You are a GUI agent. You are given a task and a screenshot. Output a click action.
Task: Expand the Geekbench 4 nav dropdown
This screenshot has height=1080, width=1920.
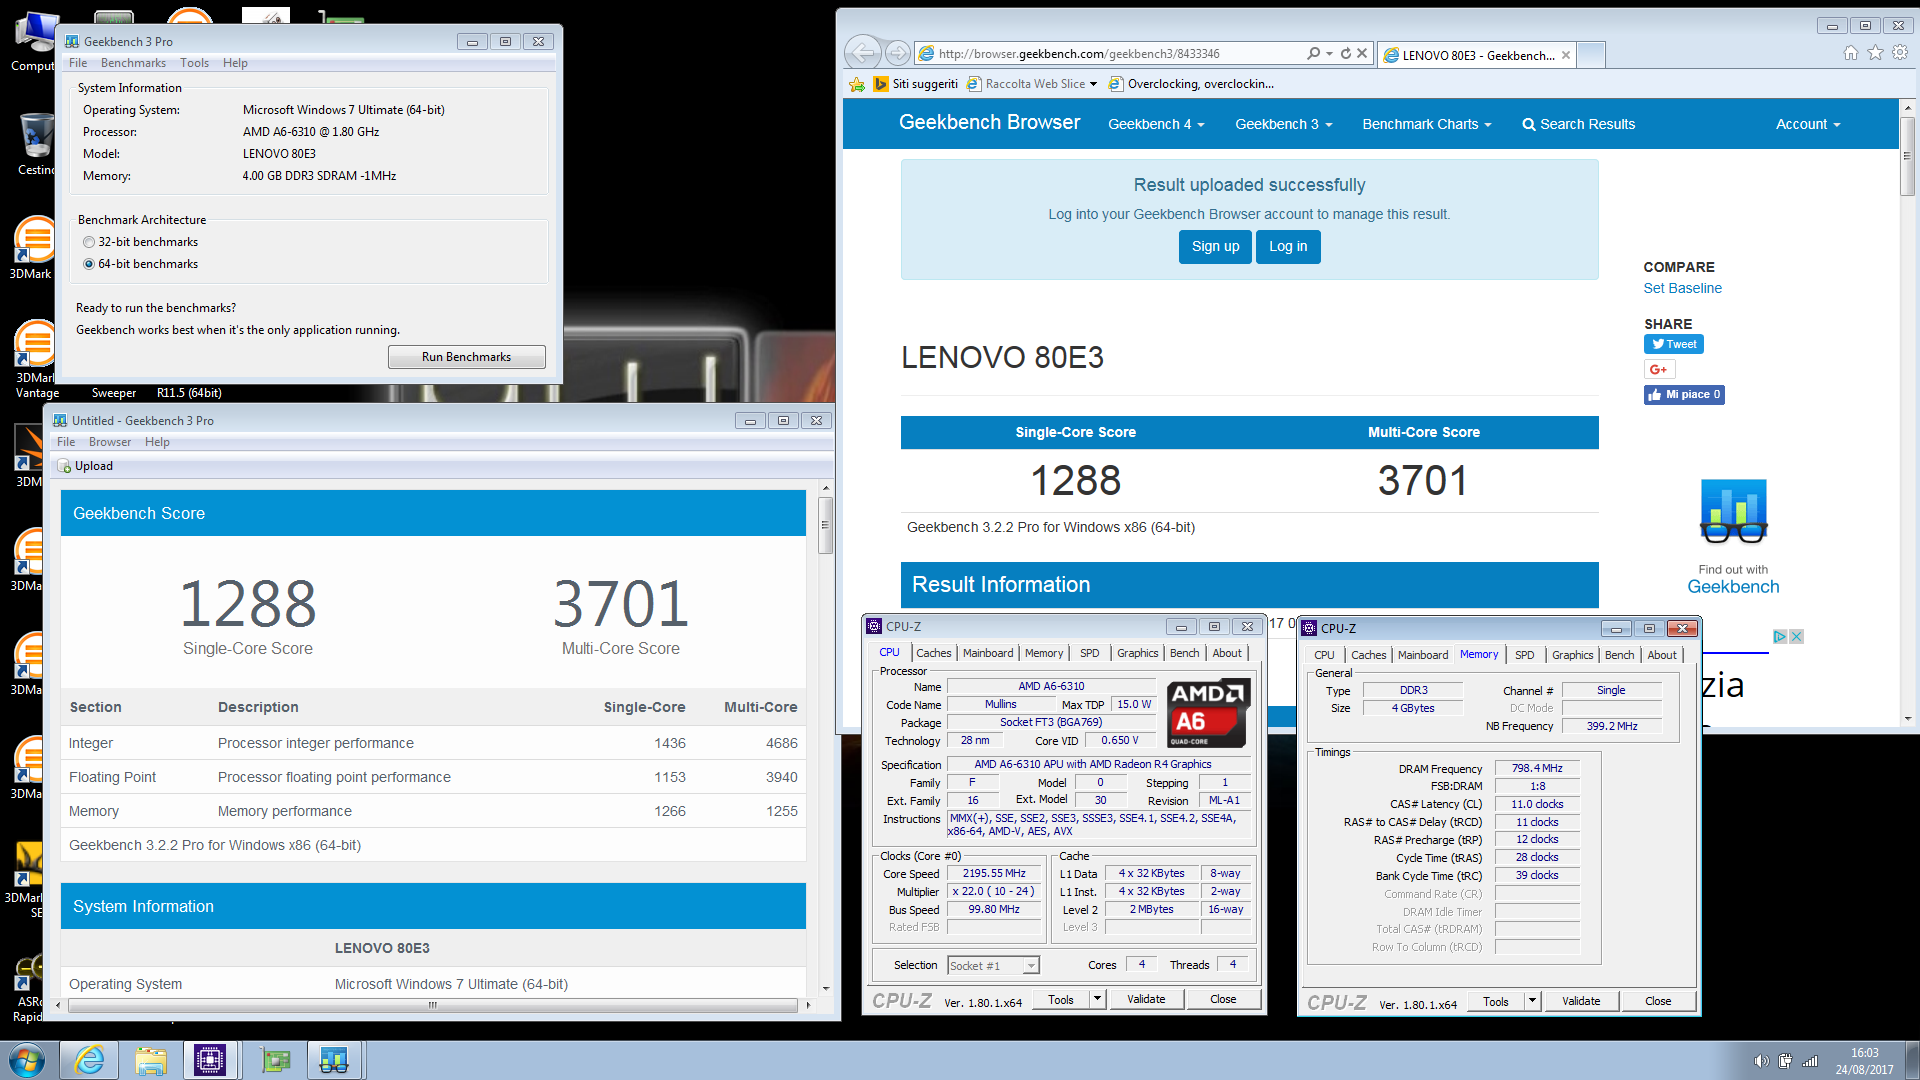point(1156,124)
